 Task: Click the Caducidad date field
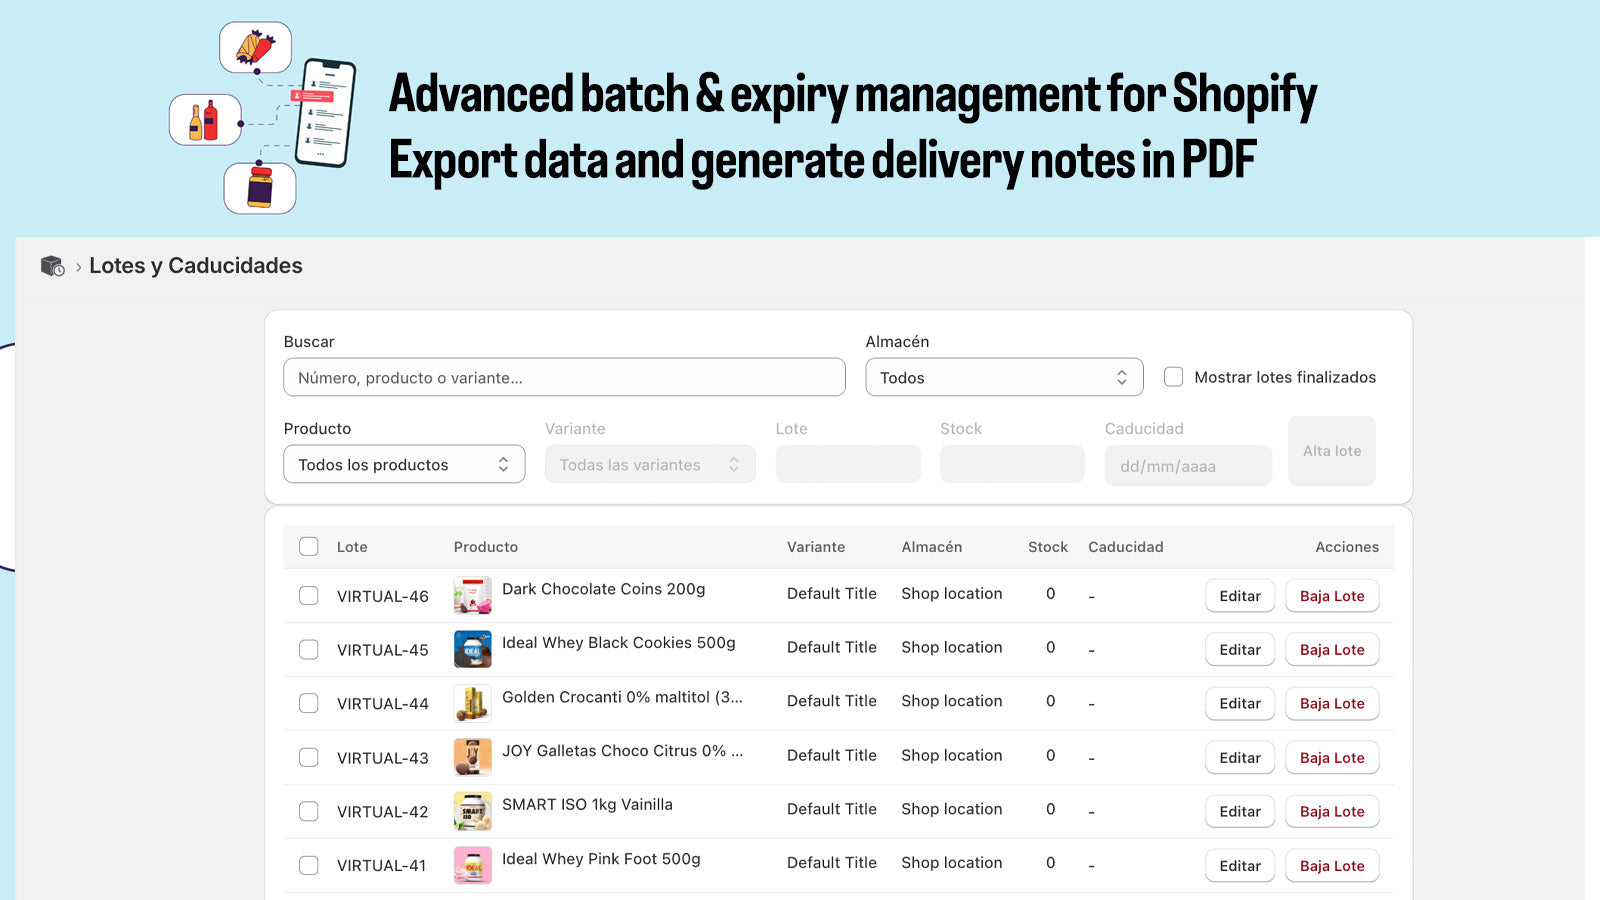(x=1188, y=465)
